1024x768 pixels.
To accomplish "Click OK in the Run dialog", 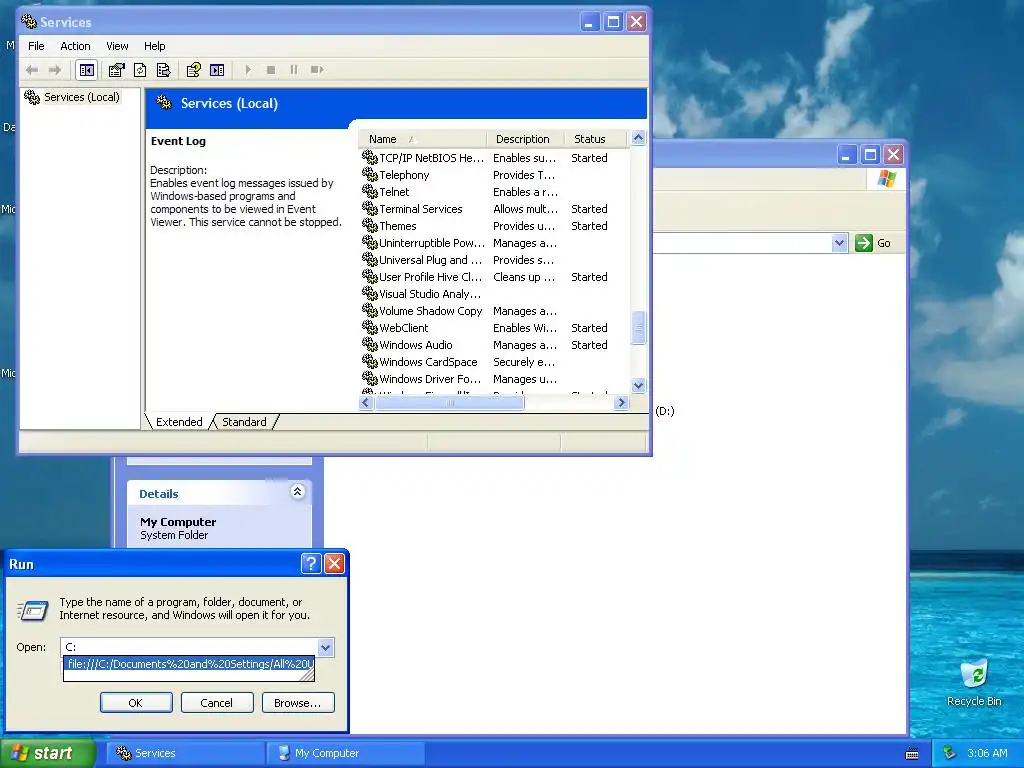I will 136,703.
